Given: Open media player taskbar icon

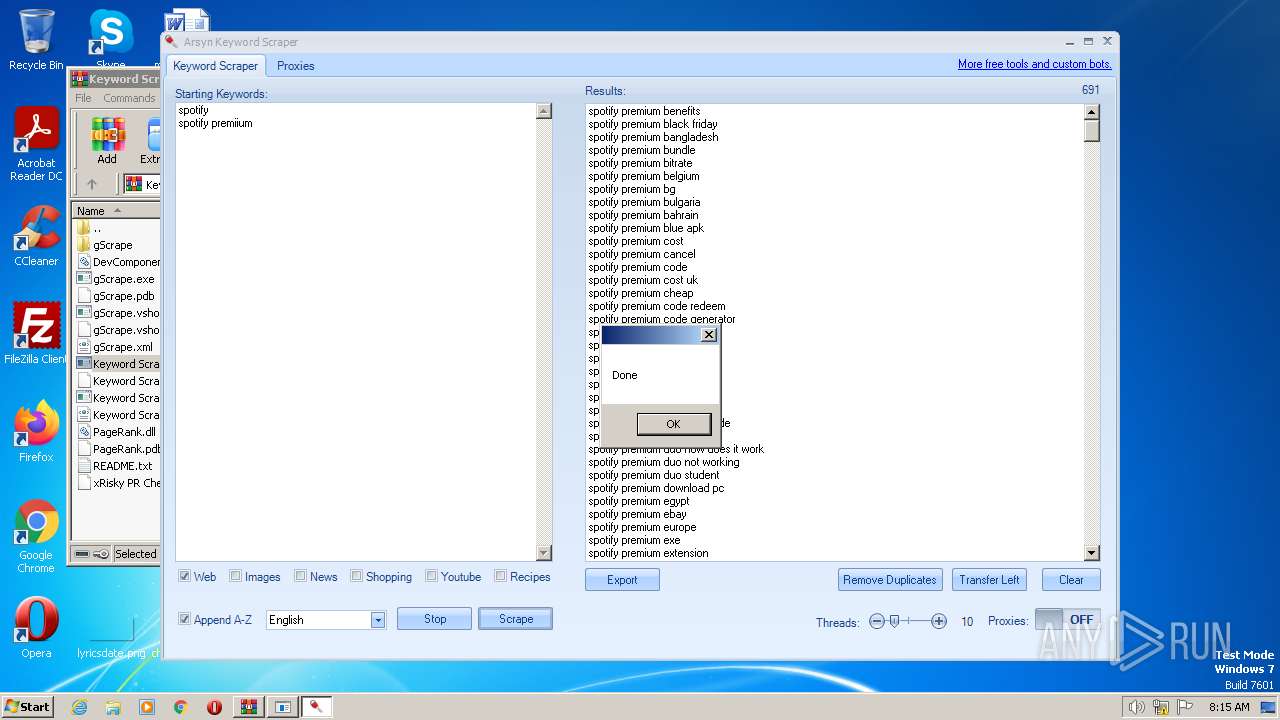Looking at the screenshot, I should [x=147, y=707].
